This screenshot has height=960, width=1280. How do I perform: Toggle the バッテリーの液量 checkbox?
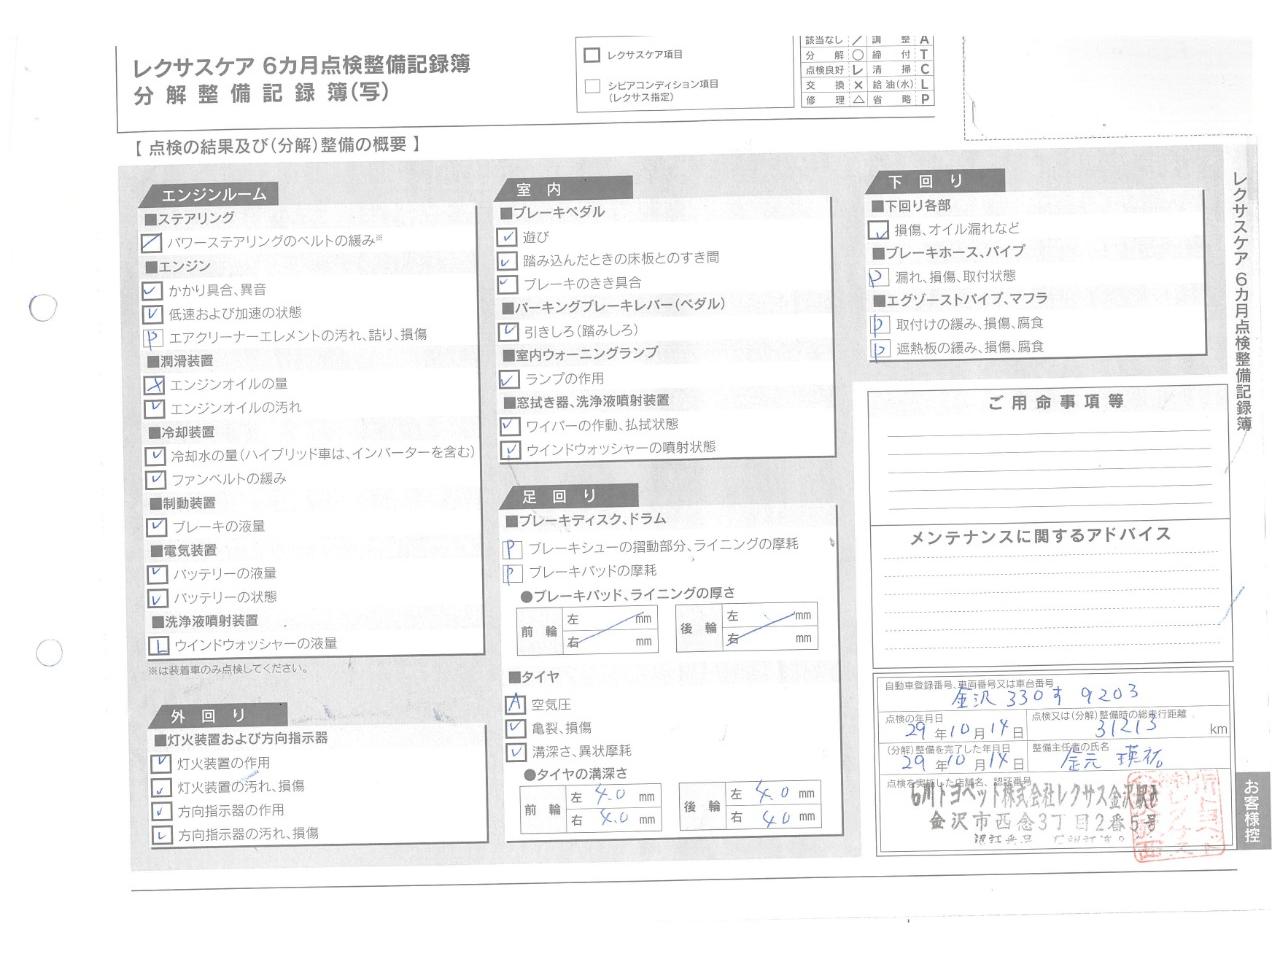tap(157, 574)
